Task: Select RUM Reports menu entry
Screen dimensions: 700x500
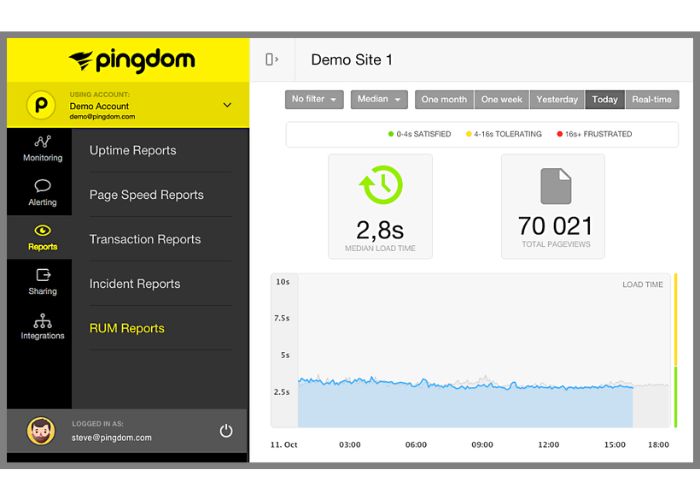Action: [x=127, y=328]
